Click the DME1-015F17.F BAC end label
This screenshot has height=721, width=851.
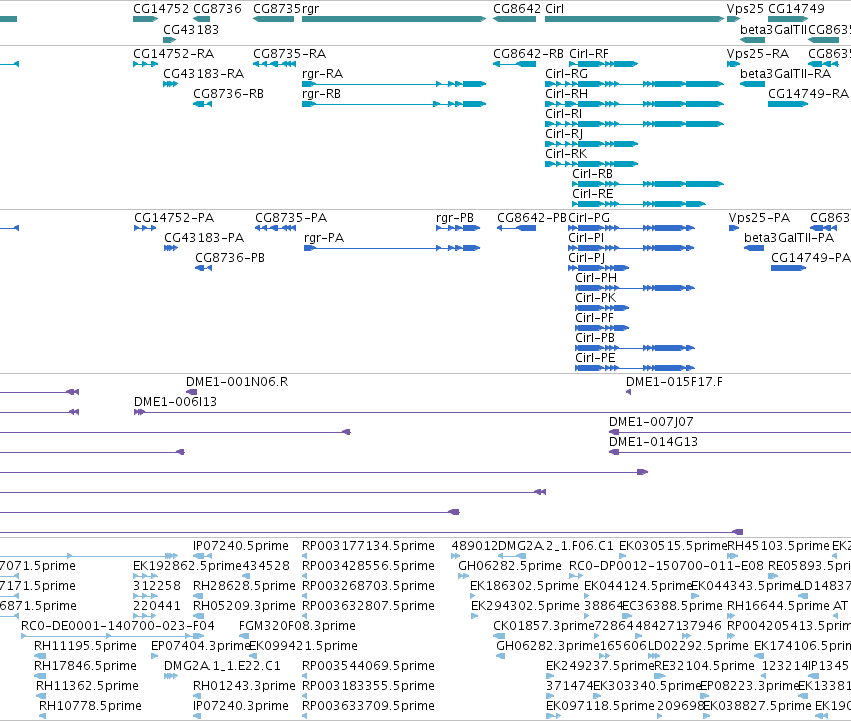[674, 382]
